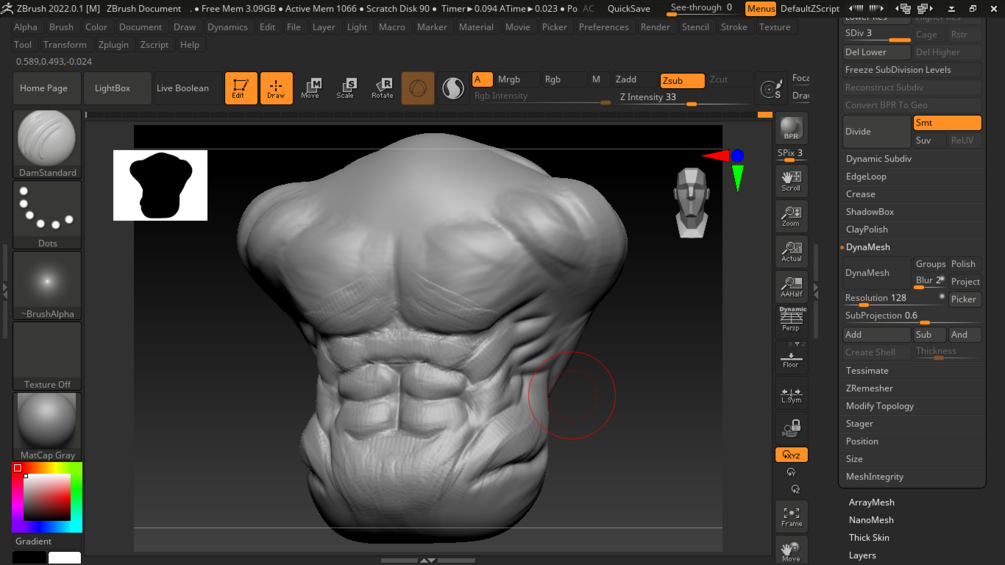Click the lazy mouse S icon in toolbar
The image size is (1005, 565).
770,88
